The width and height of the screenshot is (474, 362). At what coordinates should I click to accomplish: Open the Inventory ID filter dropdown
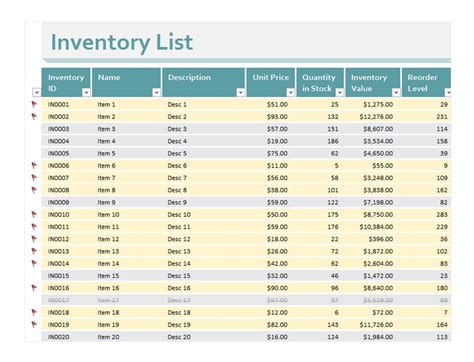[86, 92]
